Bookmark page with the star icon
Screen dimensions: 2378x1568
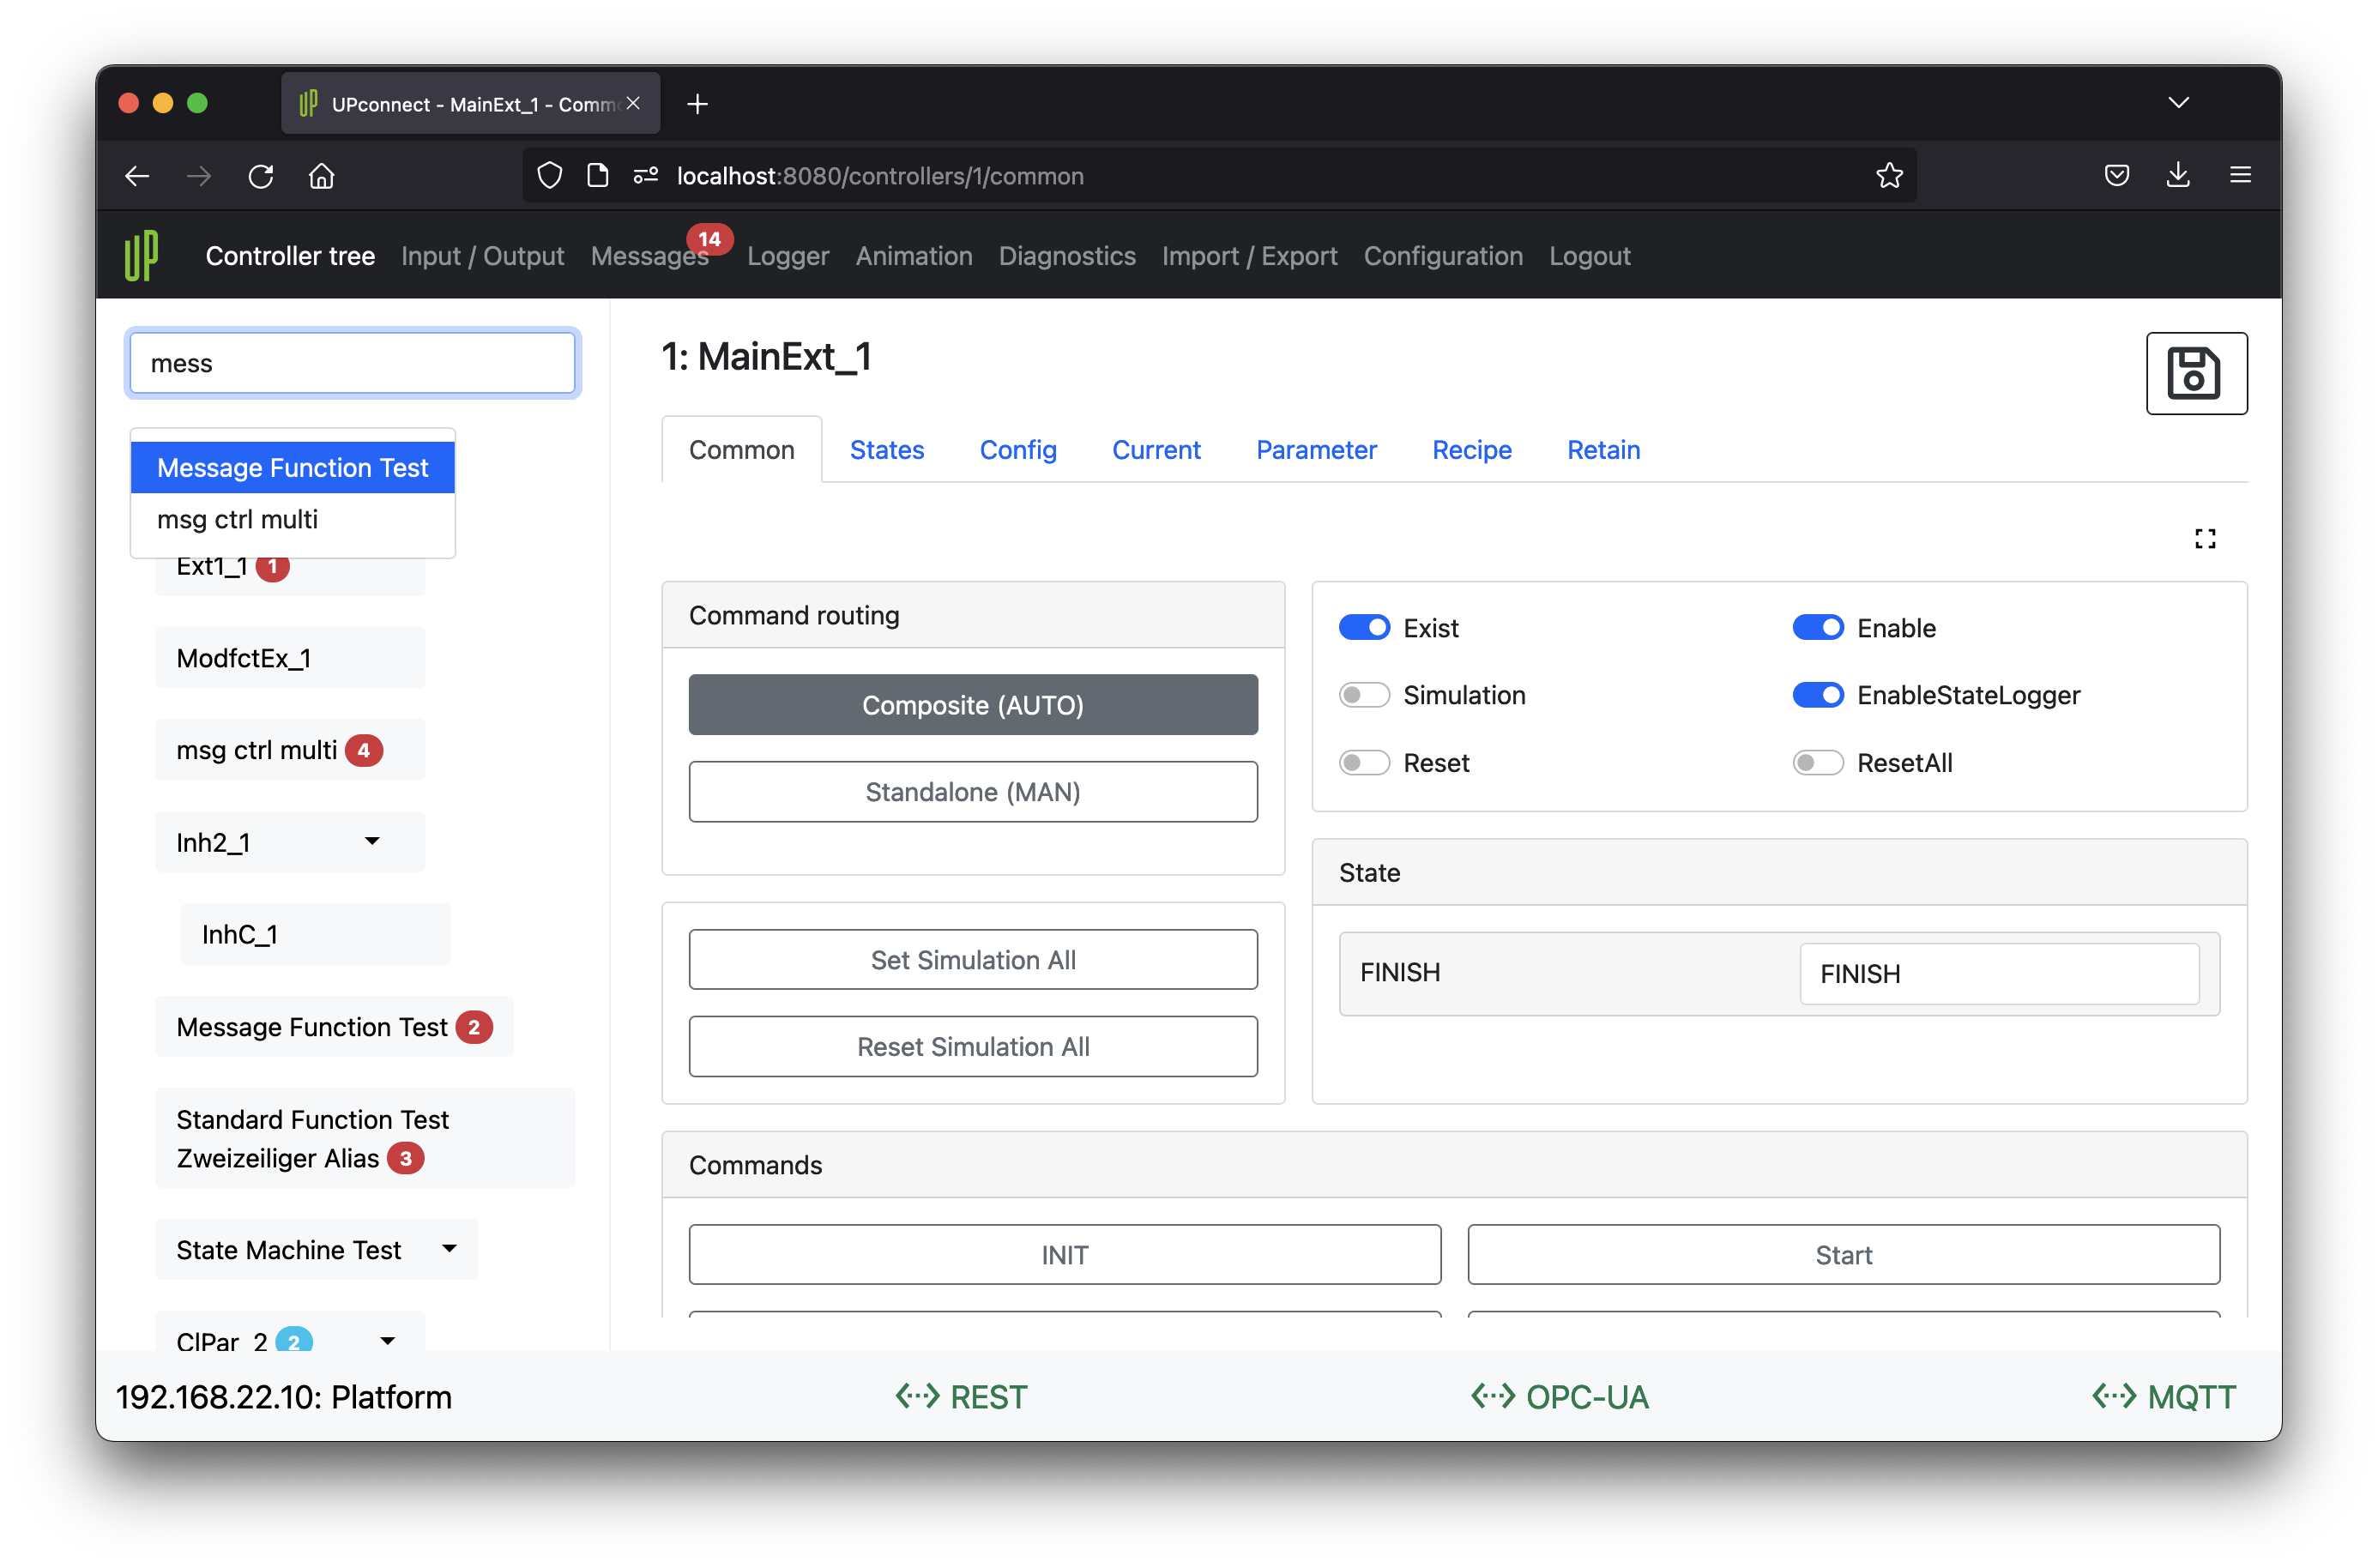coord(1888,176)
